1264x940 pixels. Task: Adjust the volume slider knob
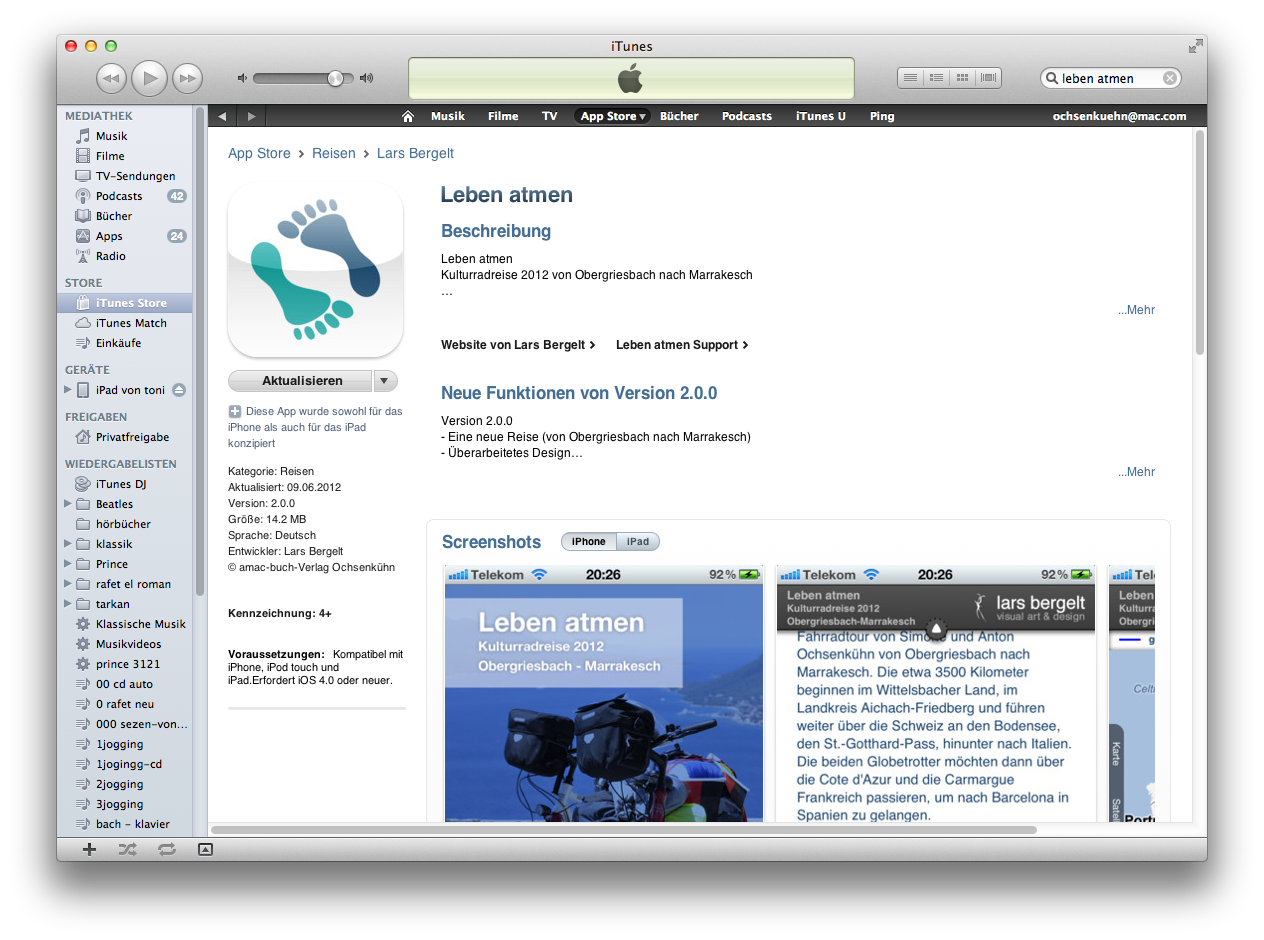coord(335,78)
